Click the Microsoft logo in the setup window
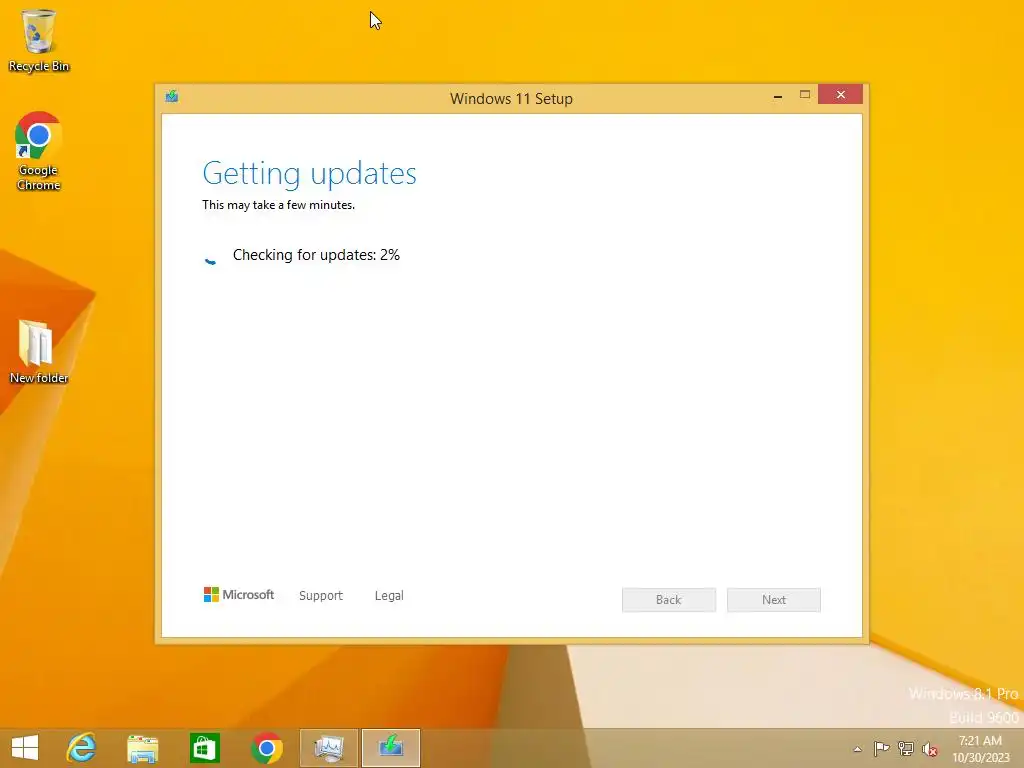 pos(239,595)
